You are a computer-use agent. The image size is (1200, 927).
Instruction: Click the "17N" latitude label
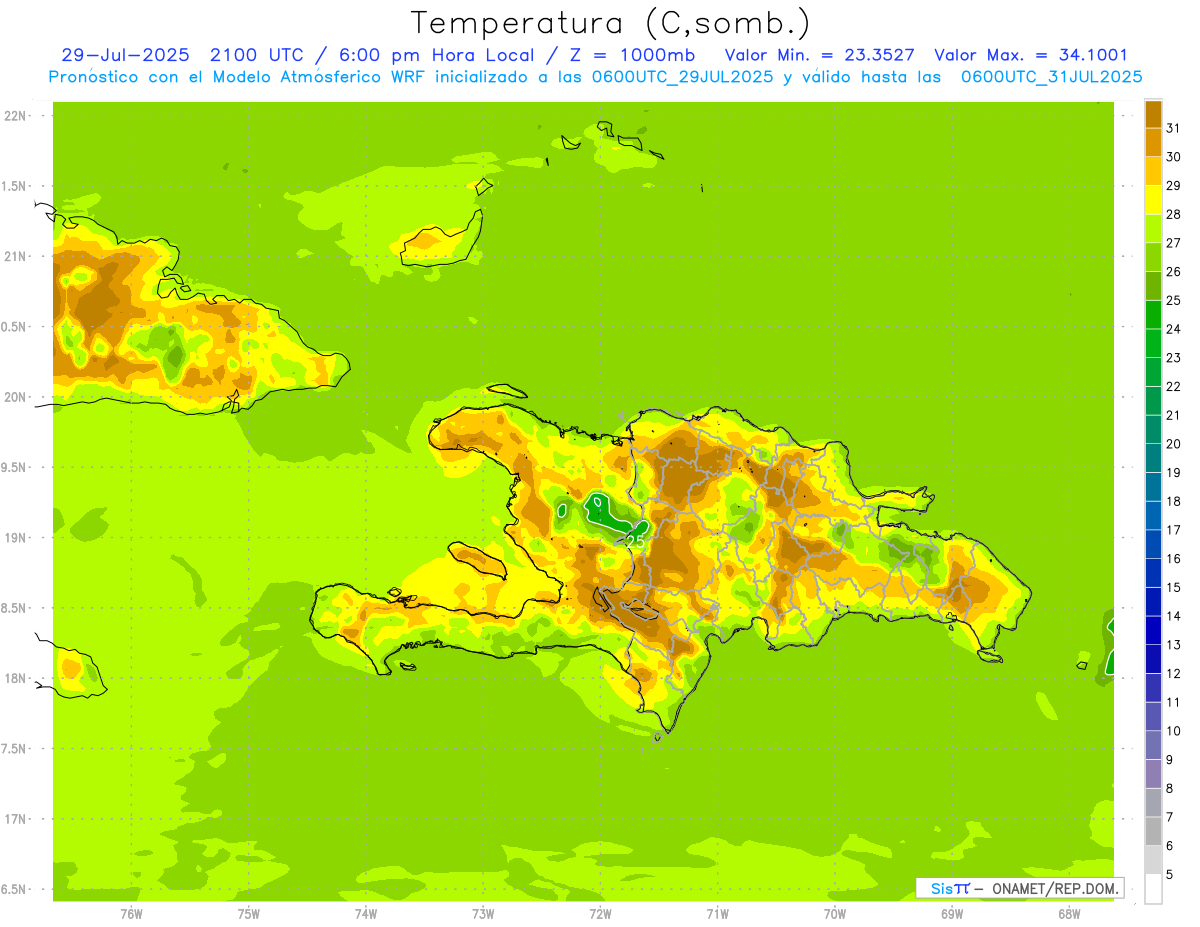point(17,819)
